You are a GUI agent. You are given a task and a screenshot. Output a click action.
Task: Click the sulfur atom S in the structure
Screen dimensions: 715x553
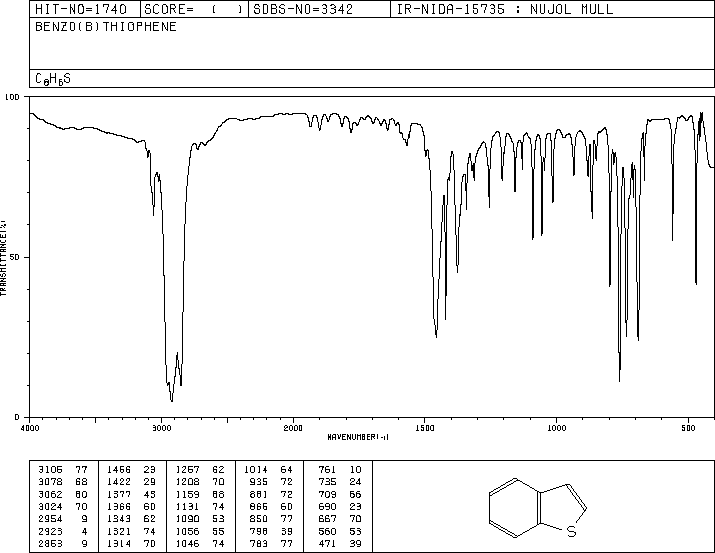click(571, 532)
